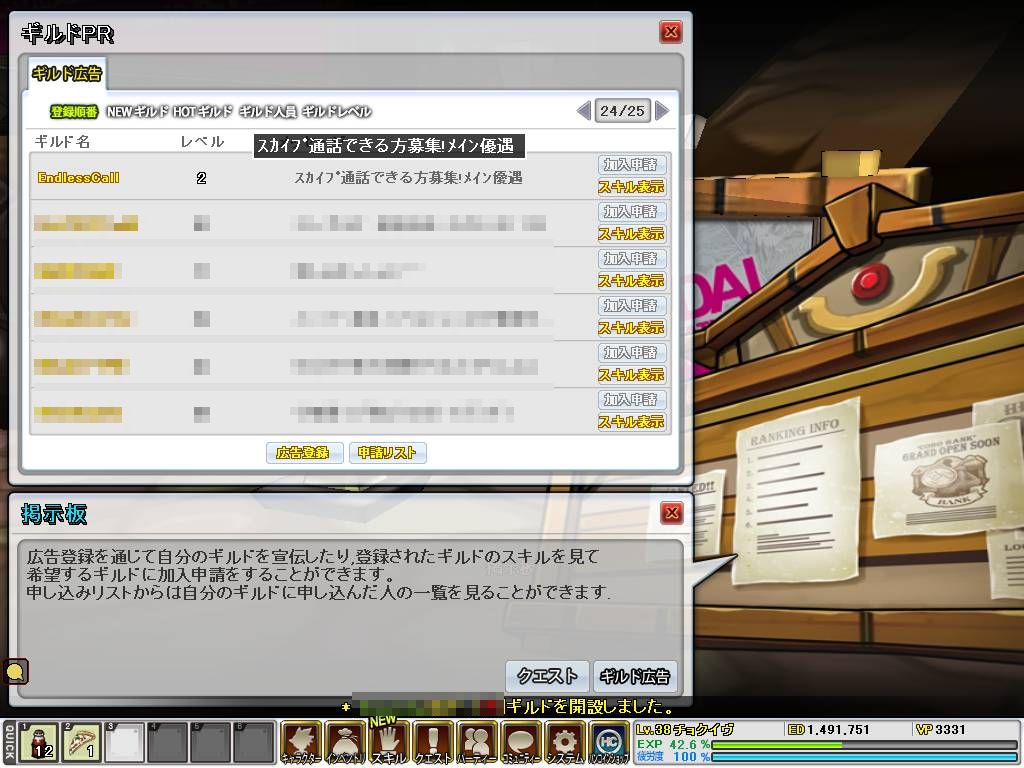This screenshot has height=768, width=1024.
Task: Click スキル表示 for EndlessCall guild
Action: [632, 187]
